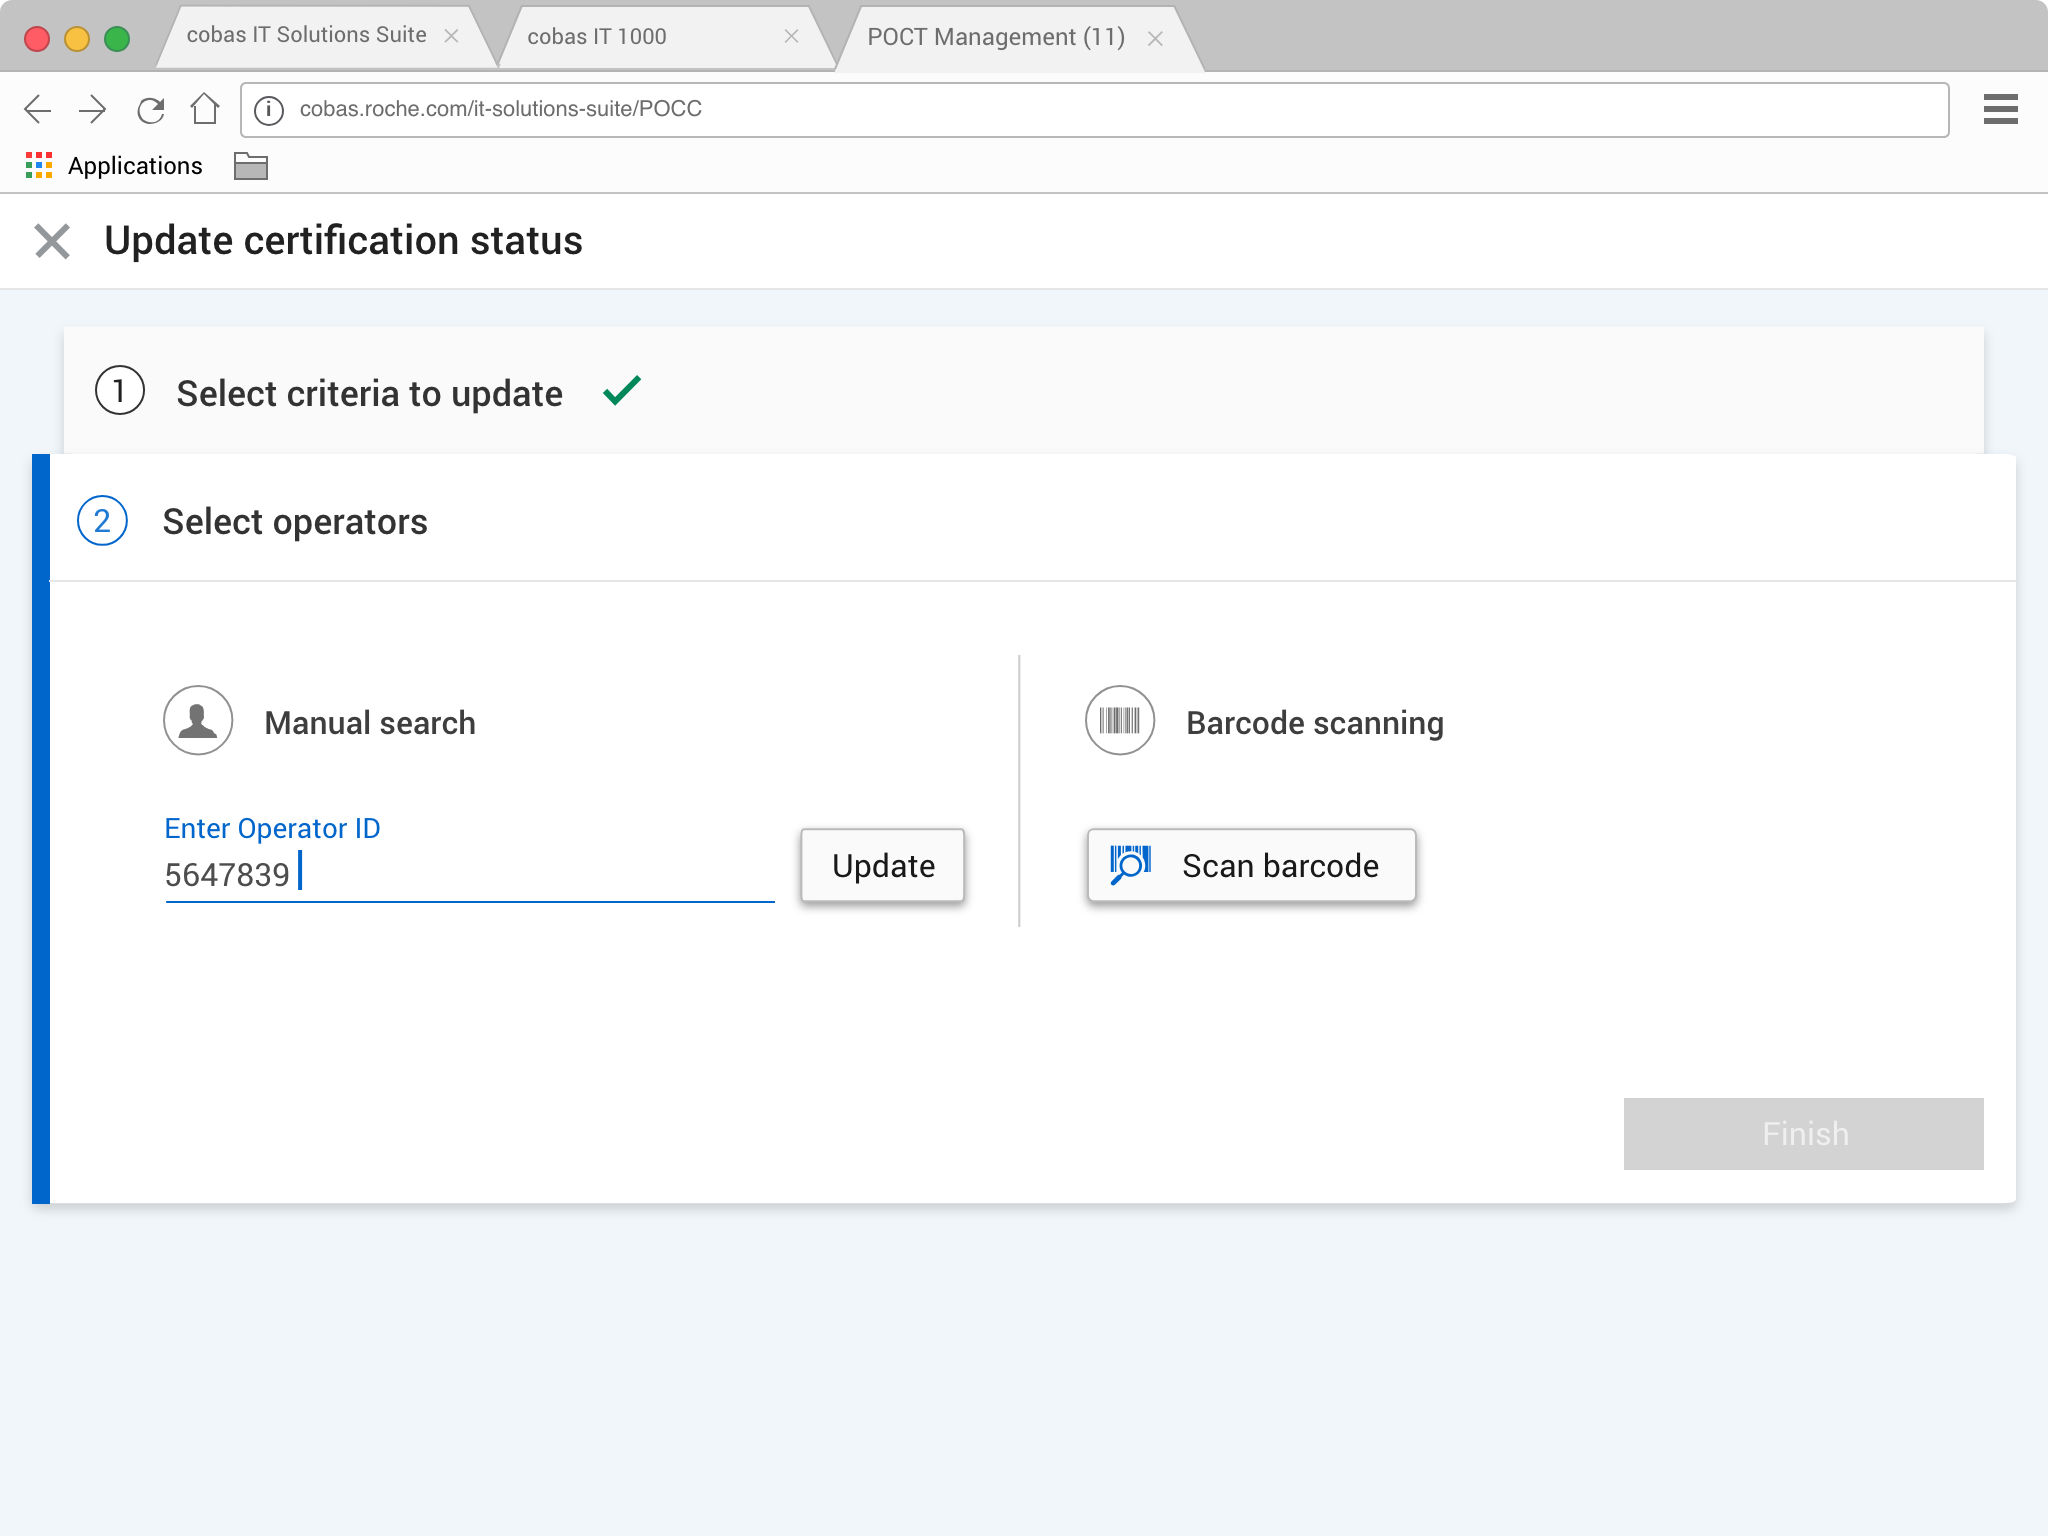Go to the browser home icon
Screen dimensions: 2048x1536
[205, 108]
